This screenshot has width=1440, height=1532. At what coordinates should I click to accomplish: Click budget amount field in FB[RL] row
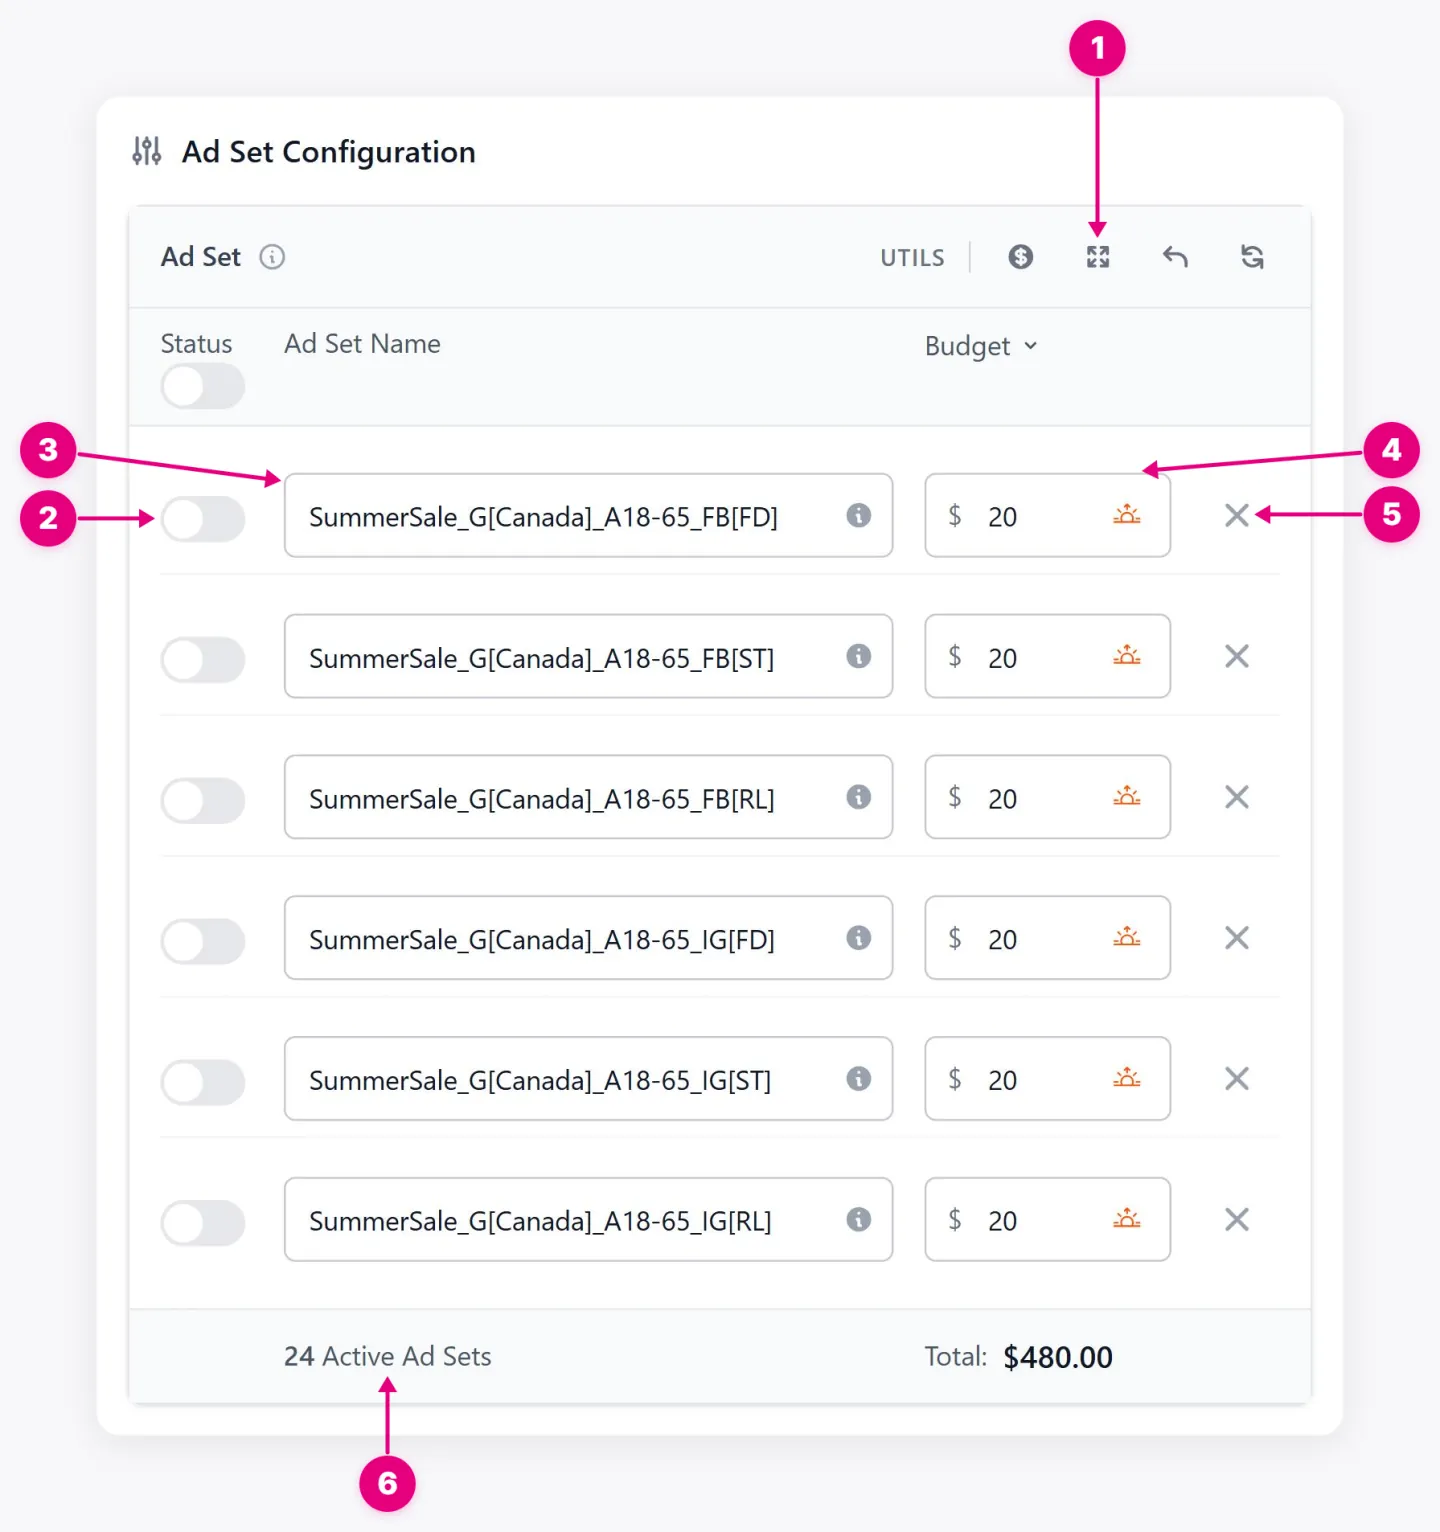(1047, 797)
